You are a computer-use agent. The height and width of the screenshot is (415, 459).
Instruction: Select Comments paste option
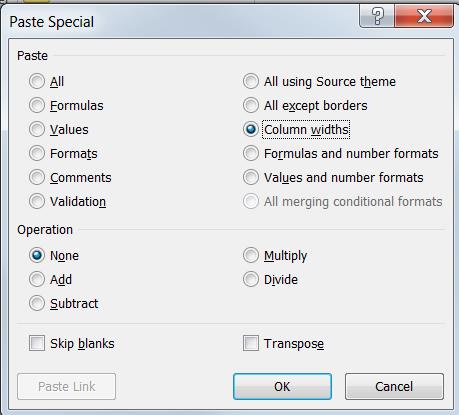37,177
